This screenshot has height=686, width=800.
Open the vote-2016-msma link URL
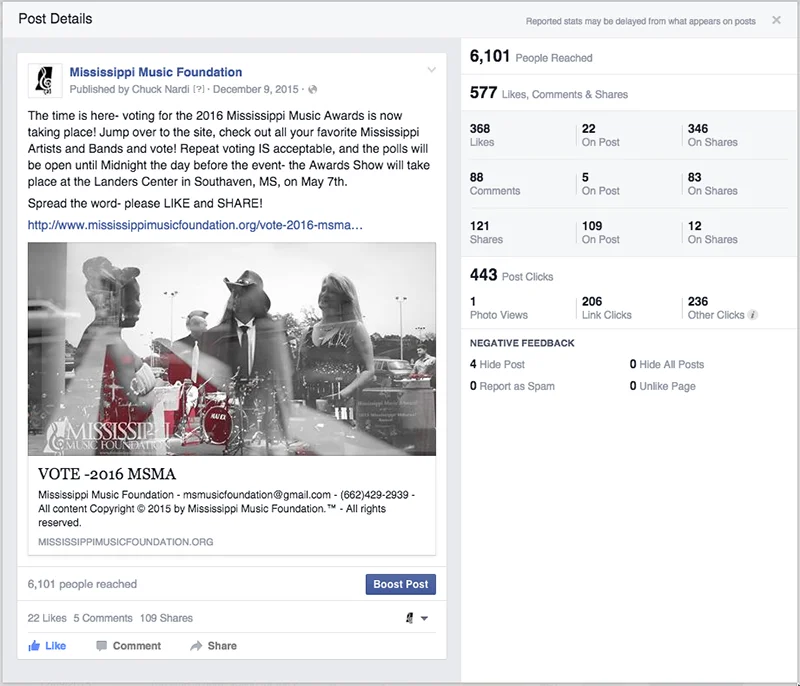click(195, 225)
